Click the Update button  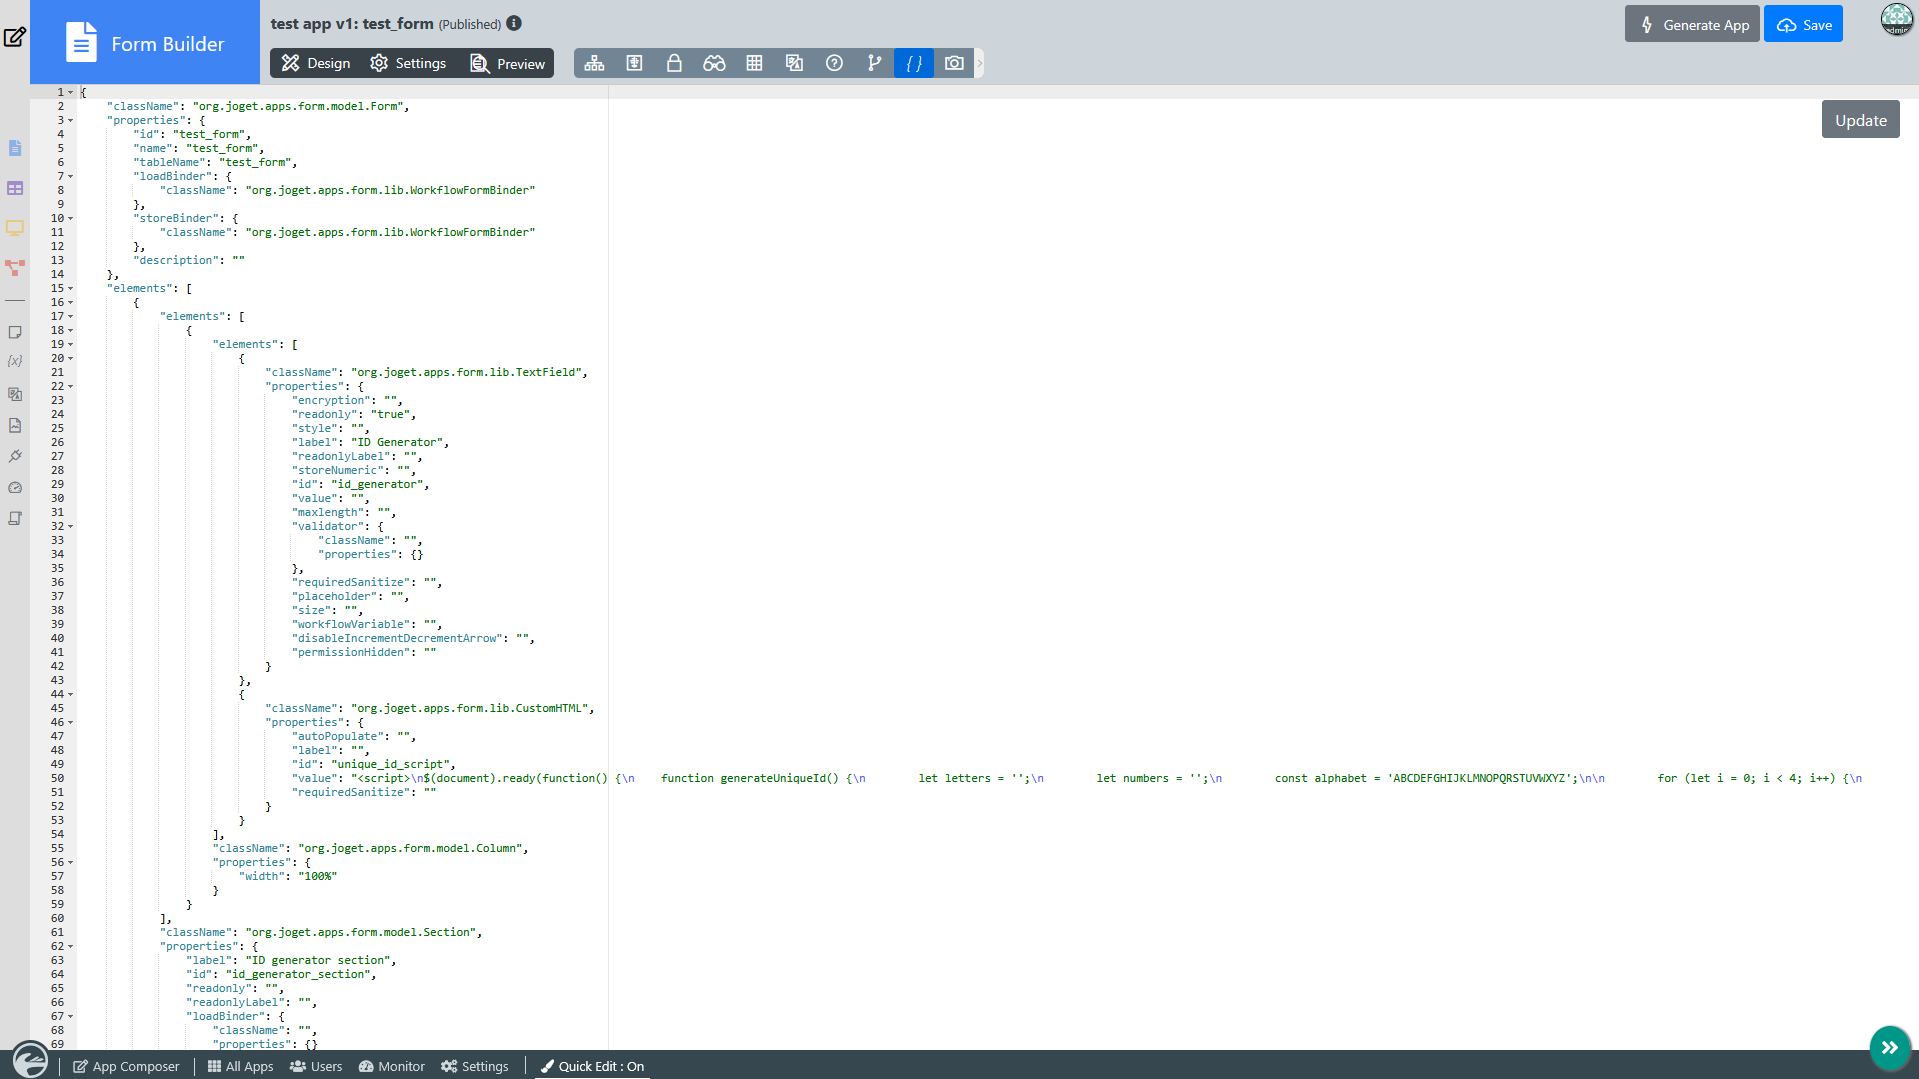pyautogui.click(x=1860, y=120)
